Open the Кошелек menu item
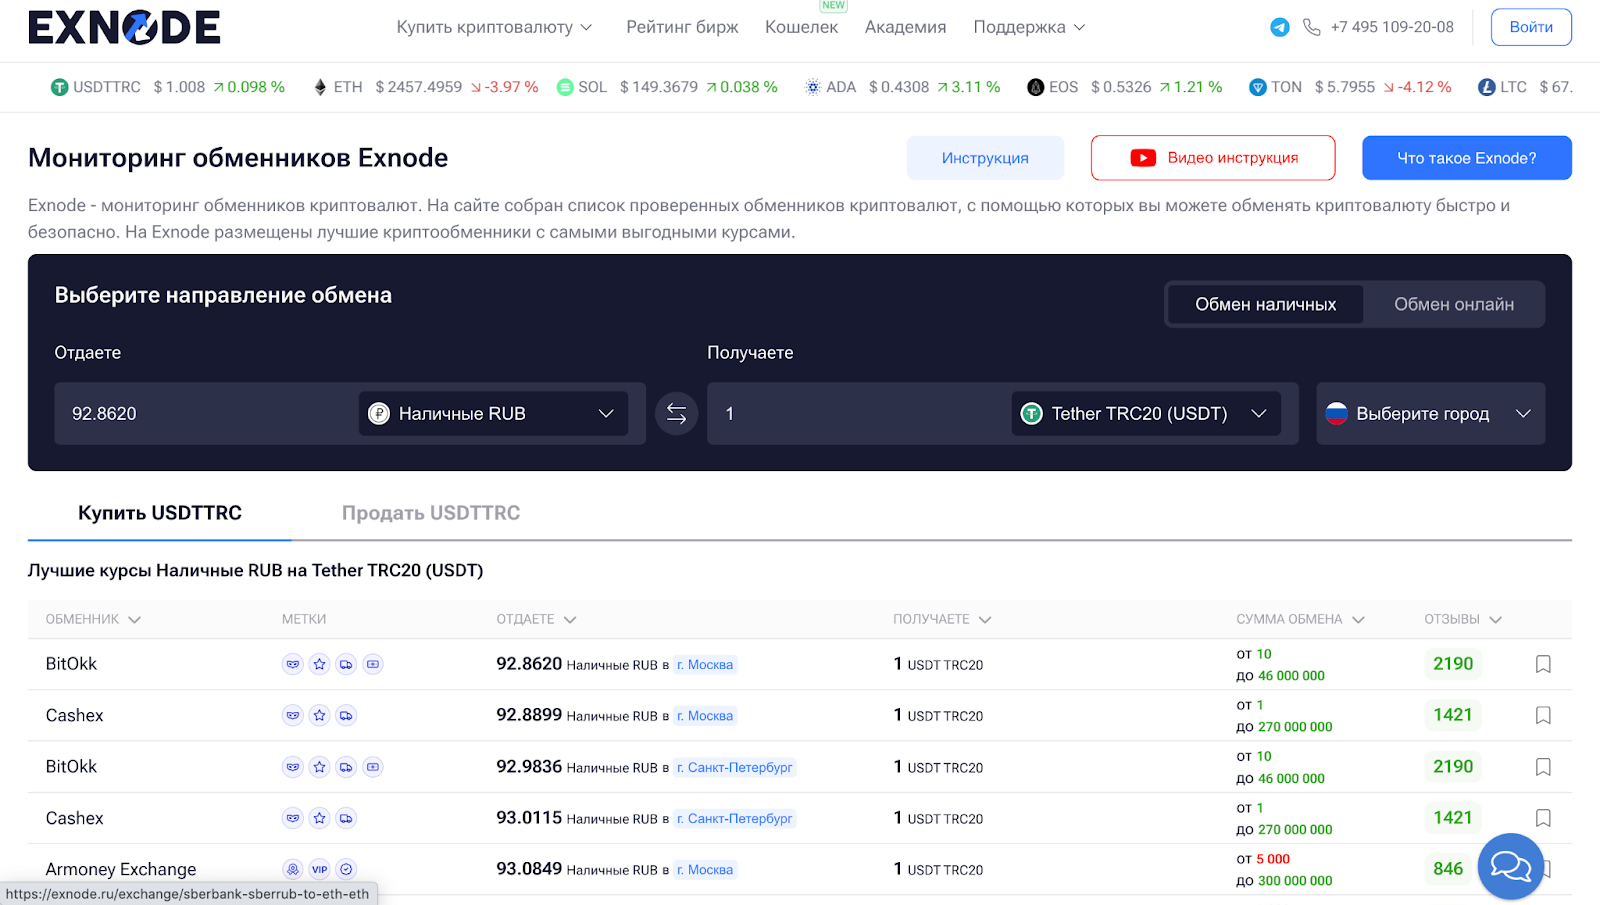This screenshot has width=1600, height=905. click(801, 27)
